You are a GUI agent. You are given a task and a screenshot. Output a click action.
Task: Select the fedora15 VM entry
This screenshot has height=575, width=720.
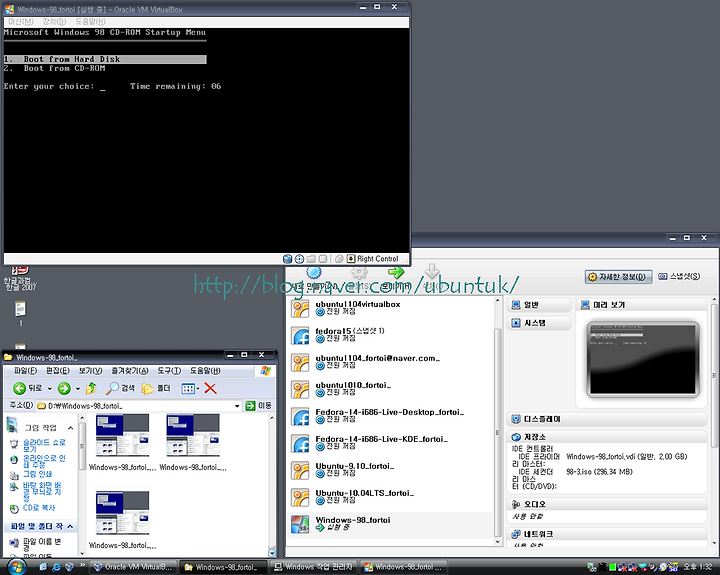[390, 335]
